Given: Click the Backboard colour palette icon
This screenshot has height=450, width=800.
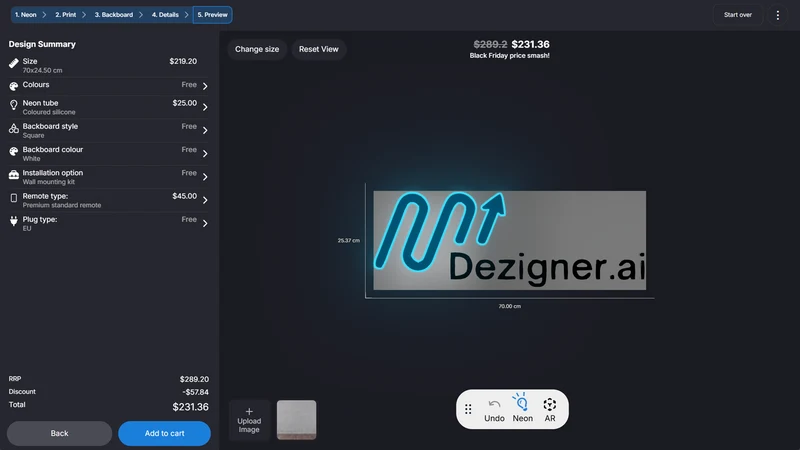Looking at the screenshot, I should coord(14,152).
